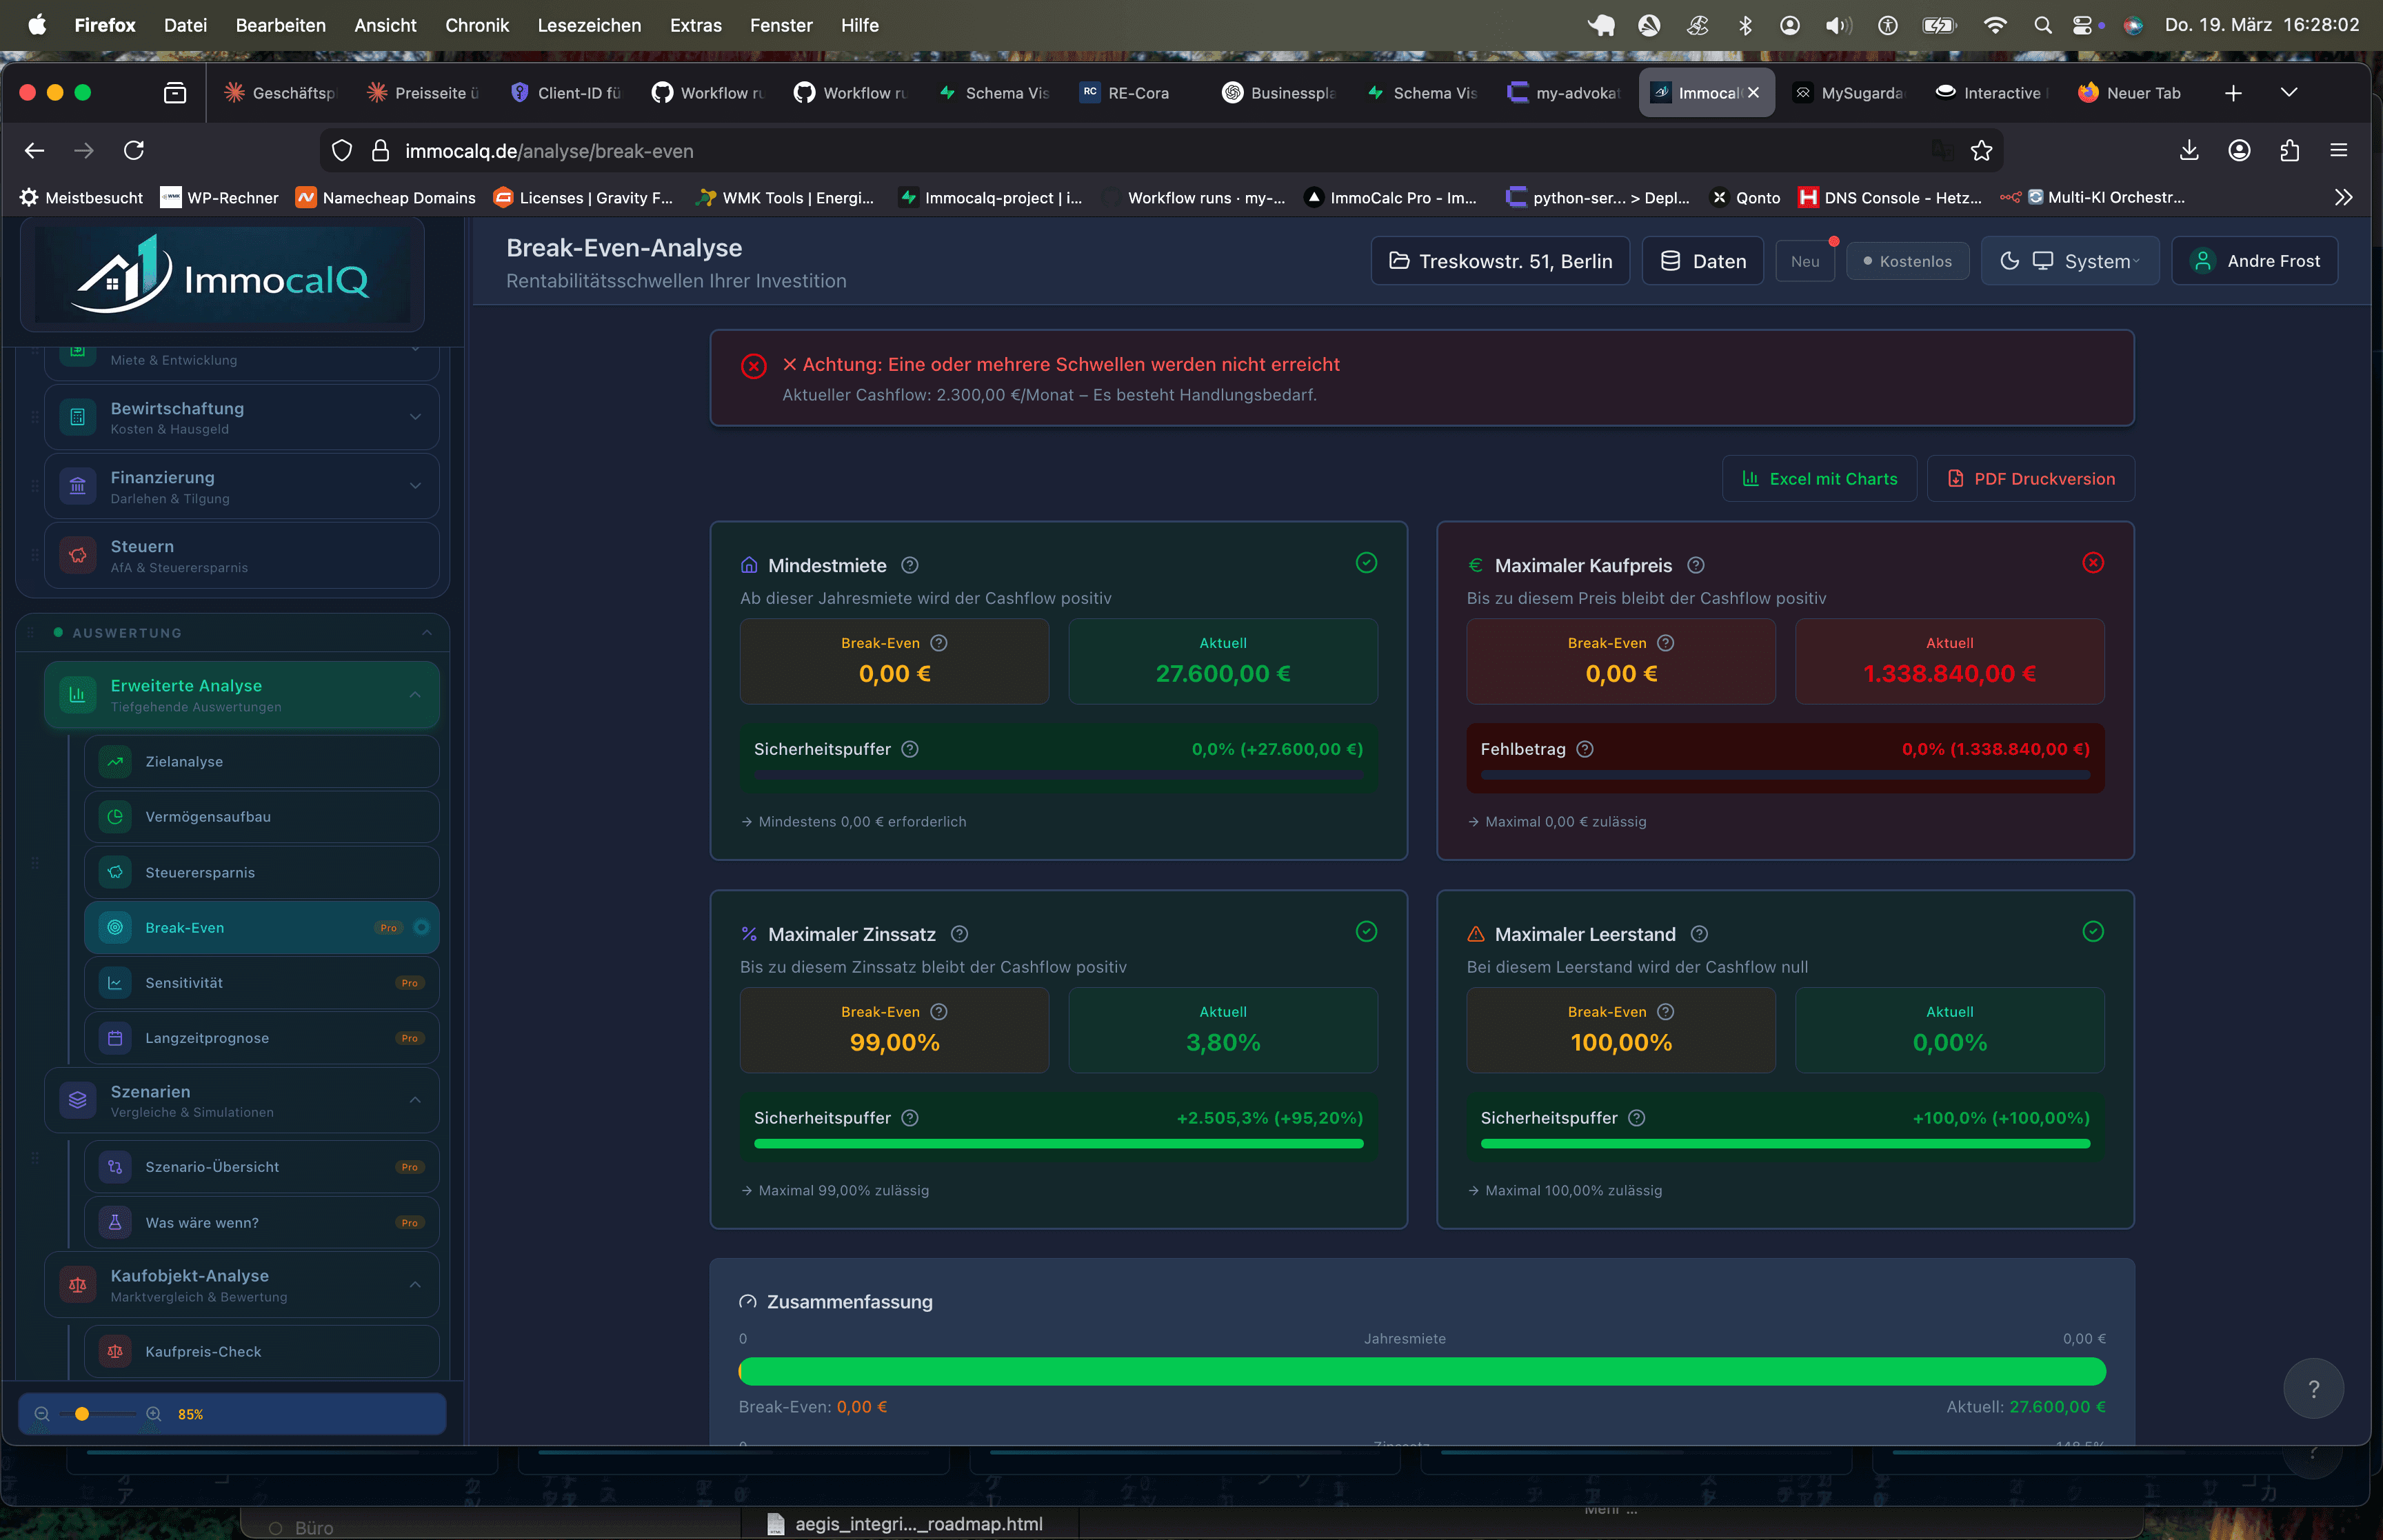2383x1540 pixels.
Task: Open the floating question mark help button
Action: coord(2313,1388)
